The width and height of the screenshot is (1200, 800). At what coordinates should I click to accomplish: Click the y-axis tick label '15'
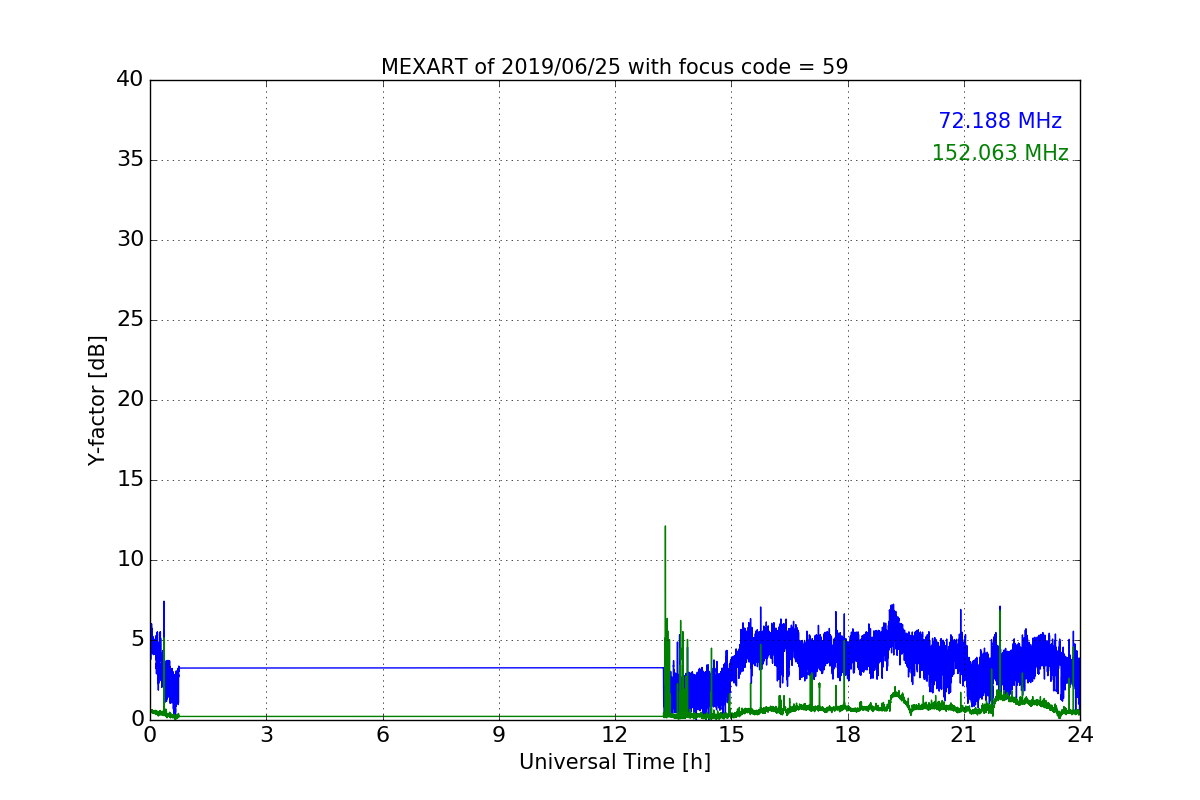tap(130, 480)
